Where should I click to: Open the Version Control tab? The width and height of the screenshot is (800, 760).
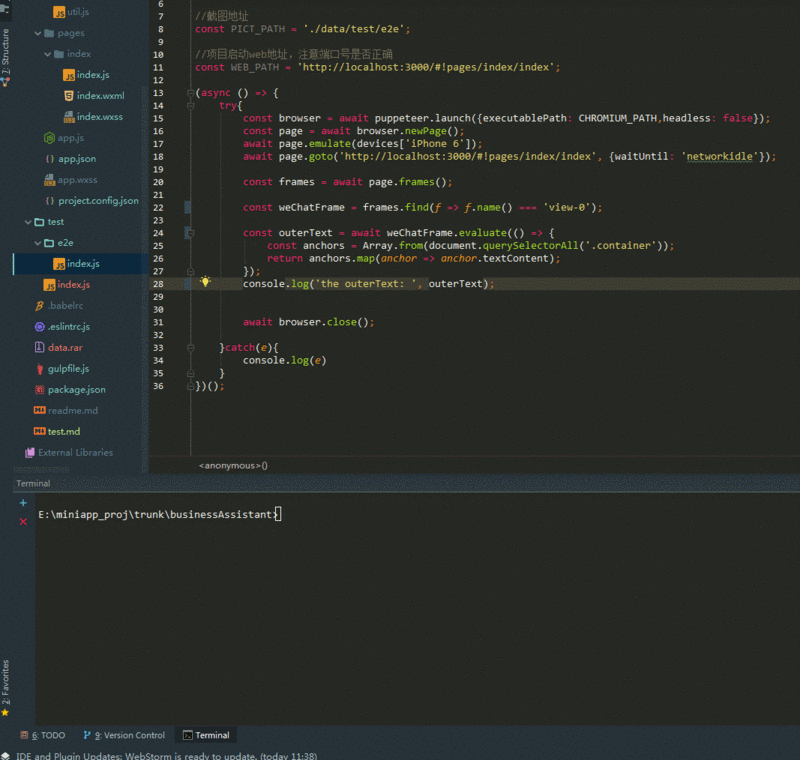tap(123, 735)
